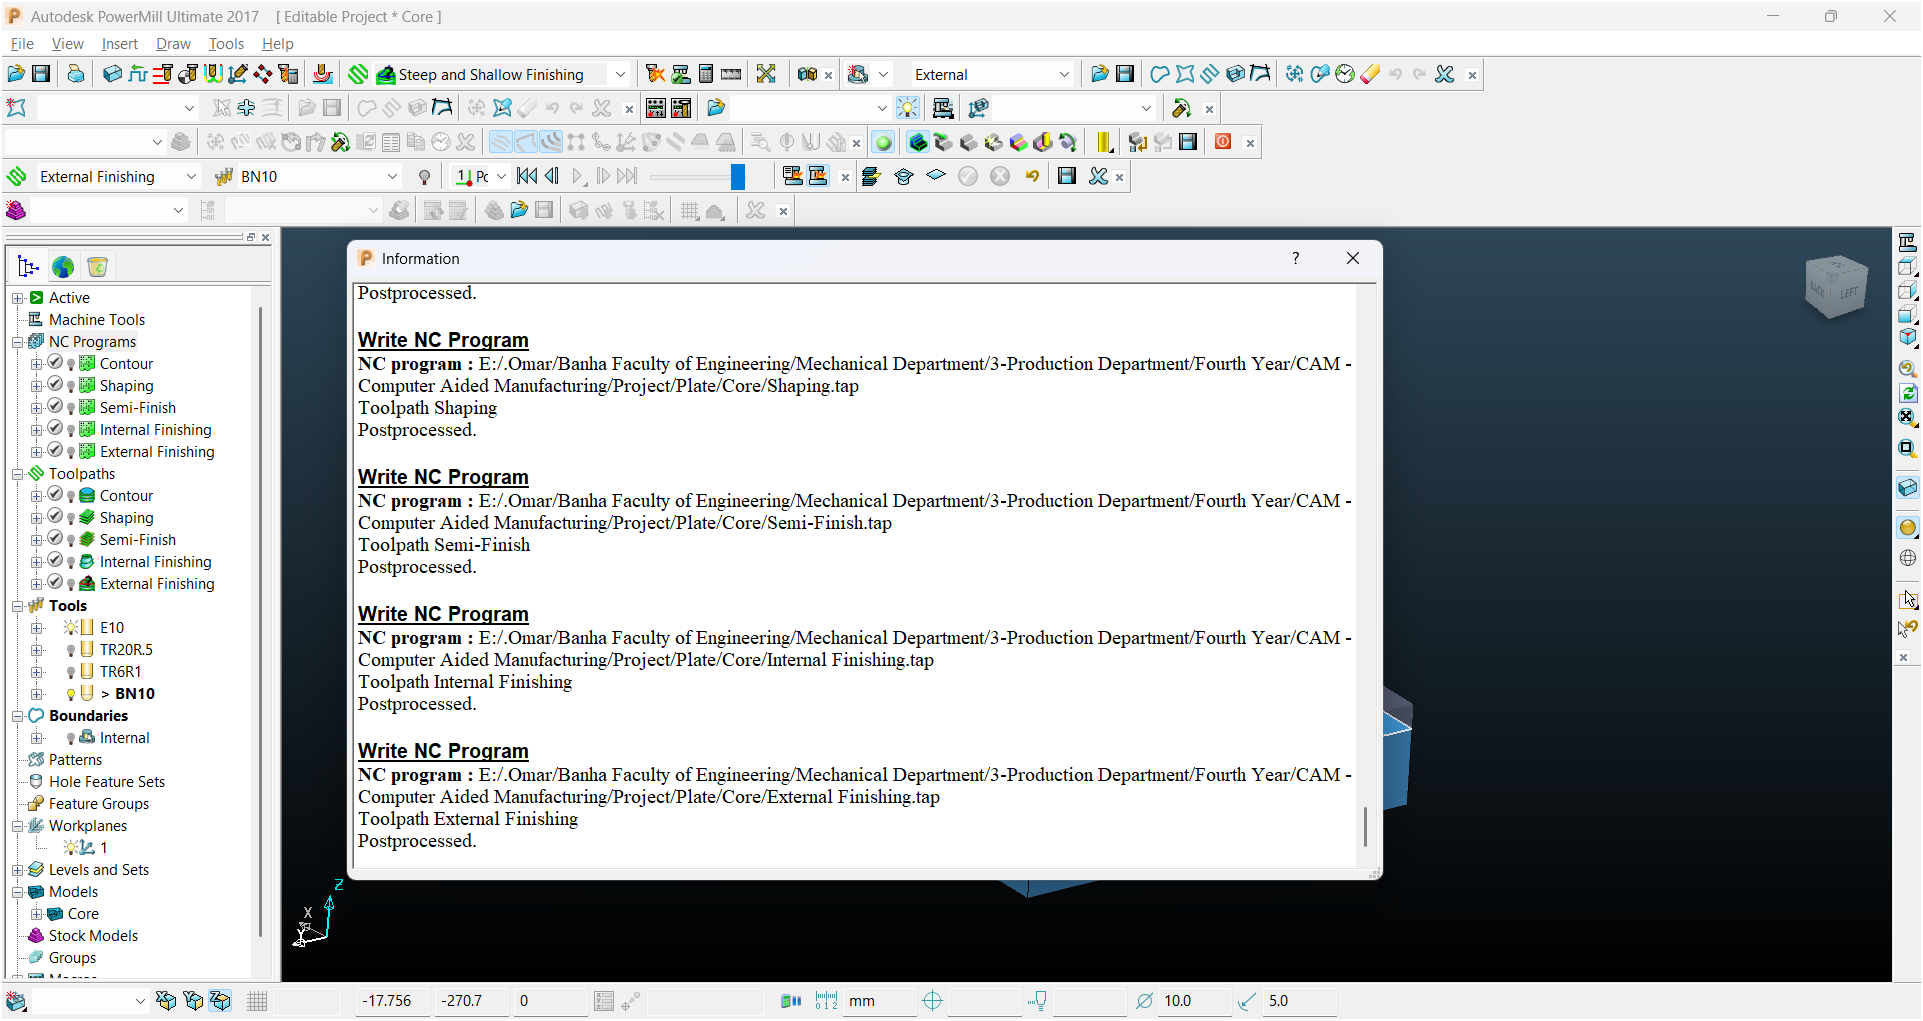Open the External boundary dropdown

click(x=1064, y=74)
